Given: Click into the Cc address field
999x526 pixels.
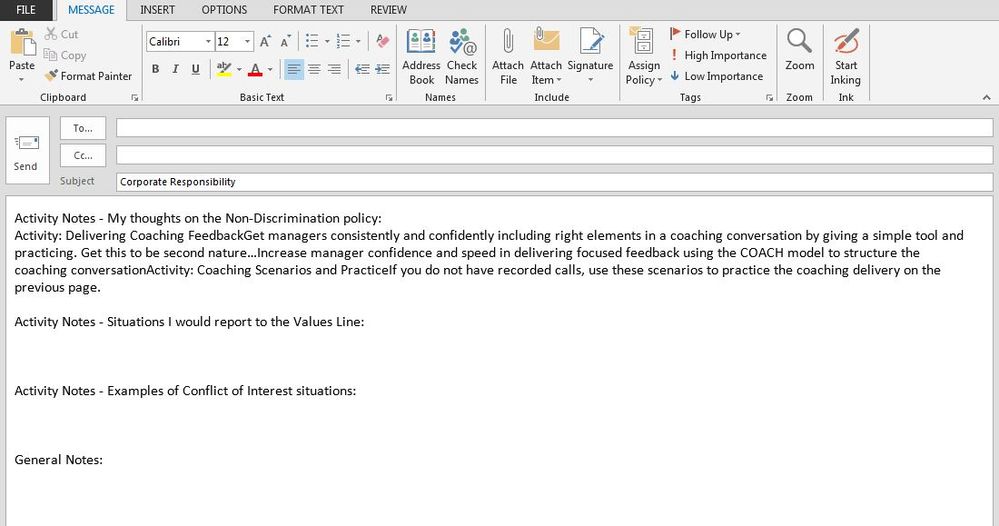Looking at the screenshot, I should pos(554,155).
